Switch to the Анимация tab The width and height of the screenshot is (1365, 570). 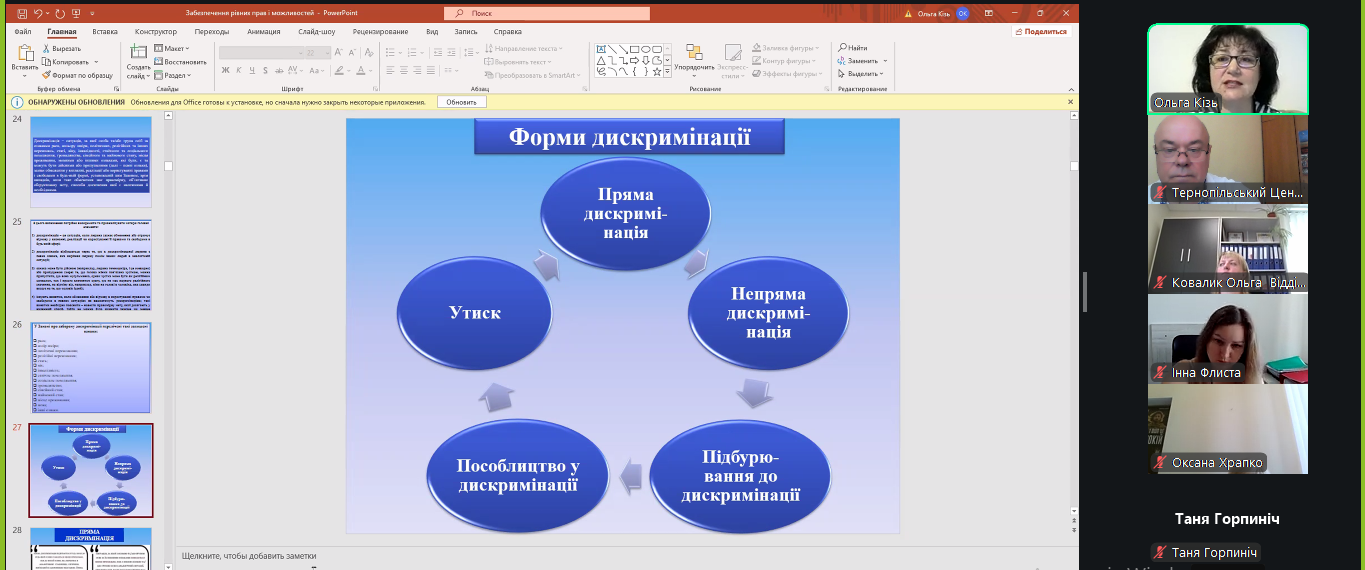tap(264, 32)
